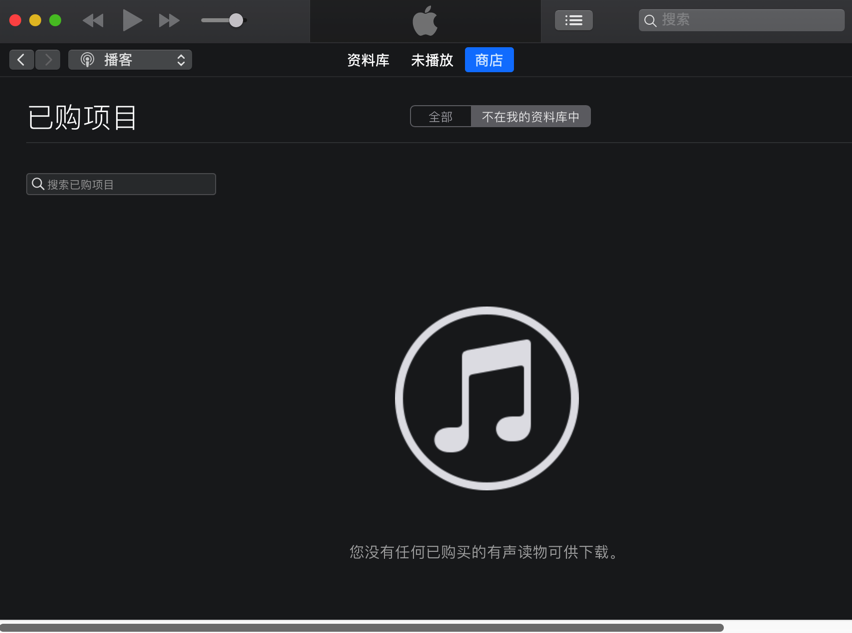852x633 pixels.
Task: Select the 不在我的资料库中 filter segment
Action: pos(530,116)
